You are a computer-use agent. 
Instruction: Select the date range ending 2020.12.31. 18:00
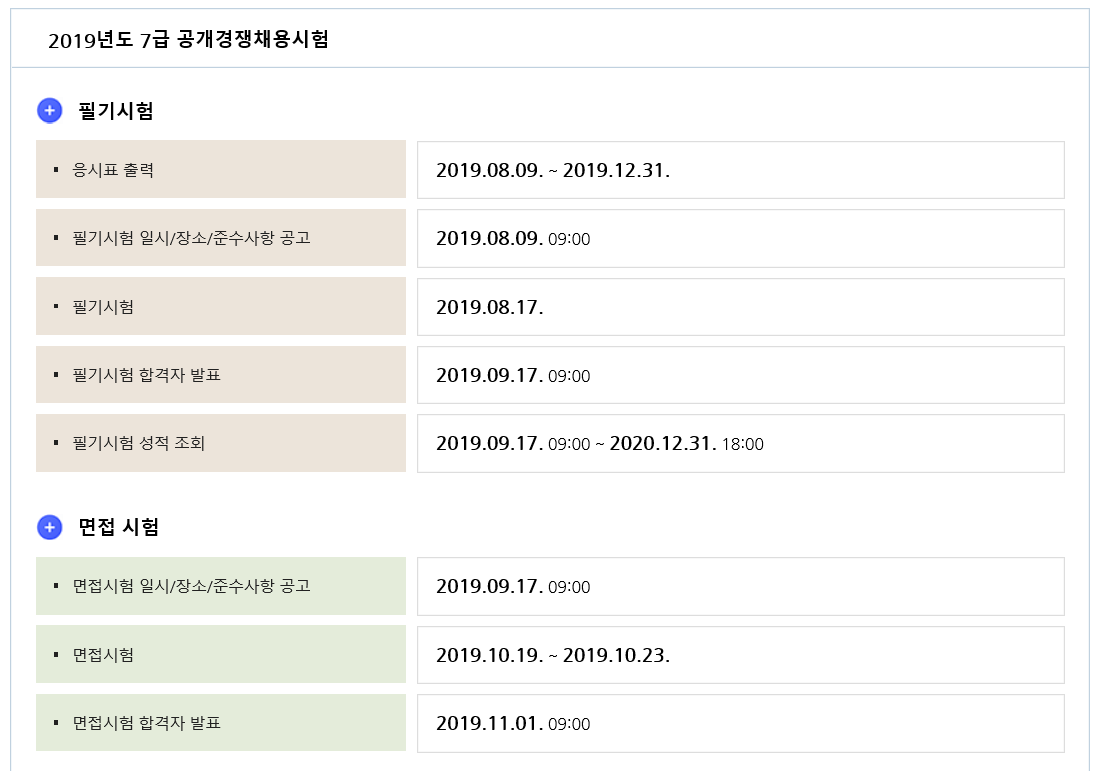(x=740, y=443)
